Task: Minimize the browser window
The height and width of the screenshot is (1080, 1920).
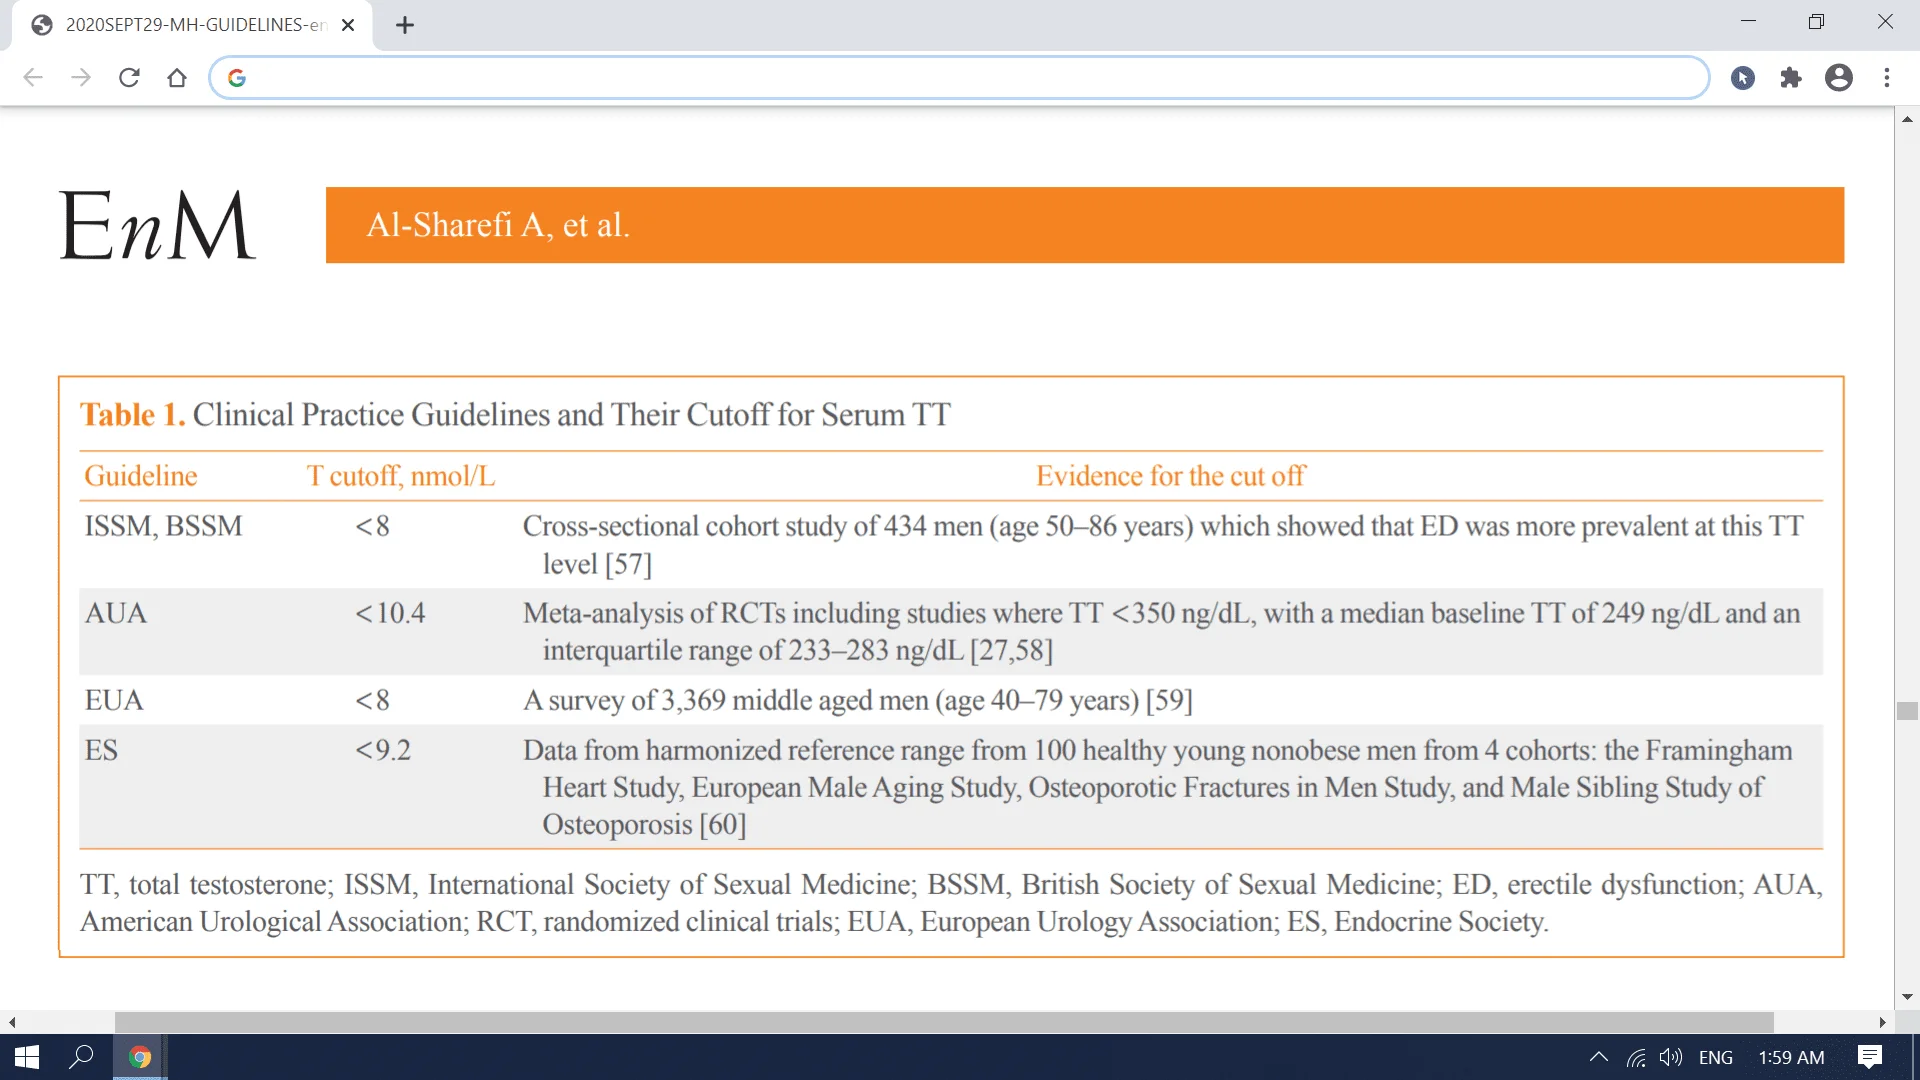Action: (1748, 21)
